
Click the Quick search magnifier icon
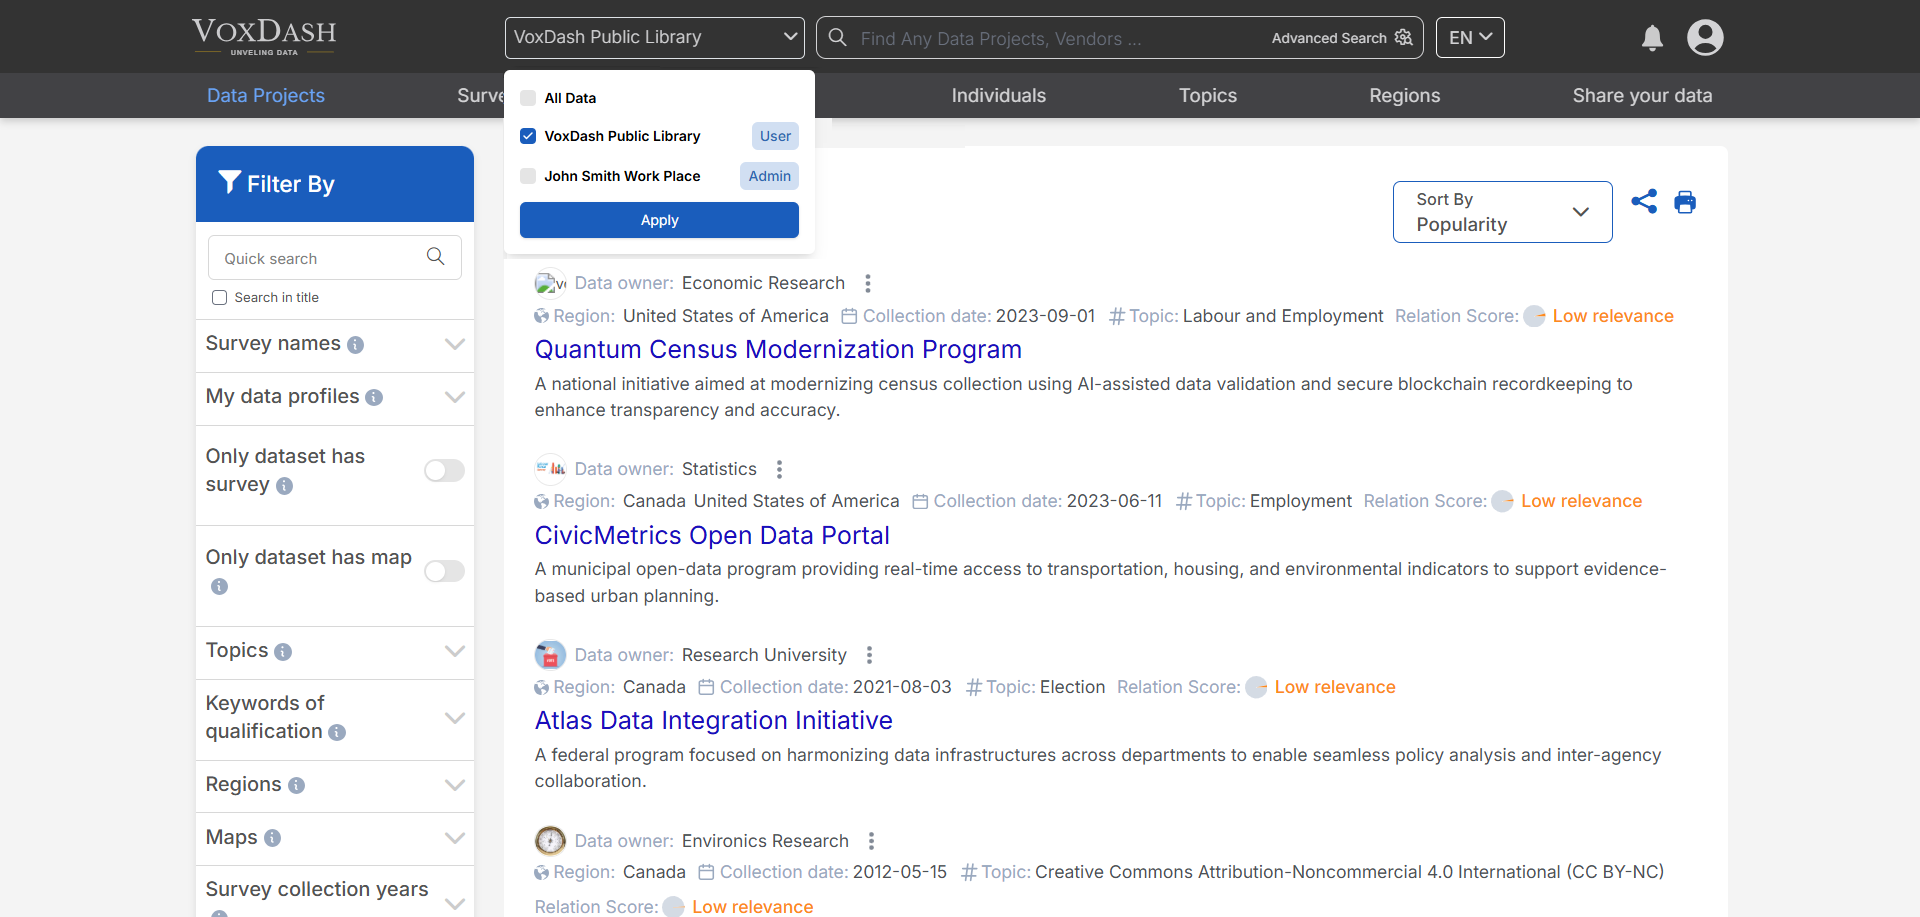(x=435, y=257)
